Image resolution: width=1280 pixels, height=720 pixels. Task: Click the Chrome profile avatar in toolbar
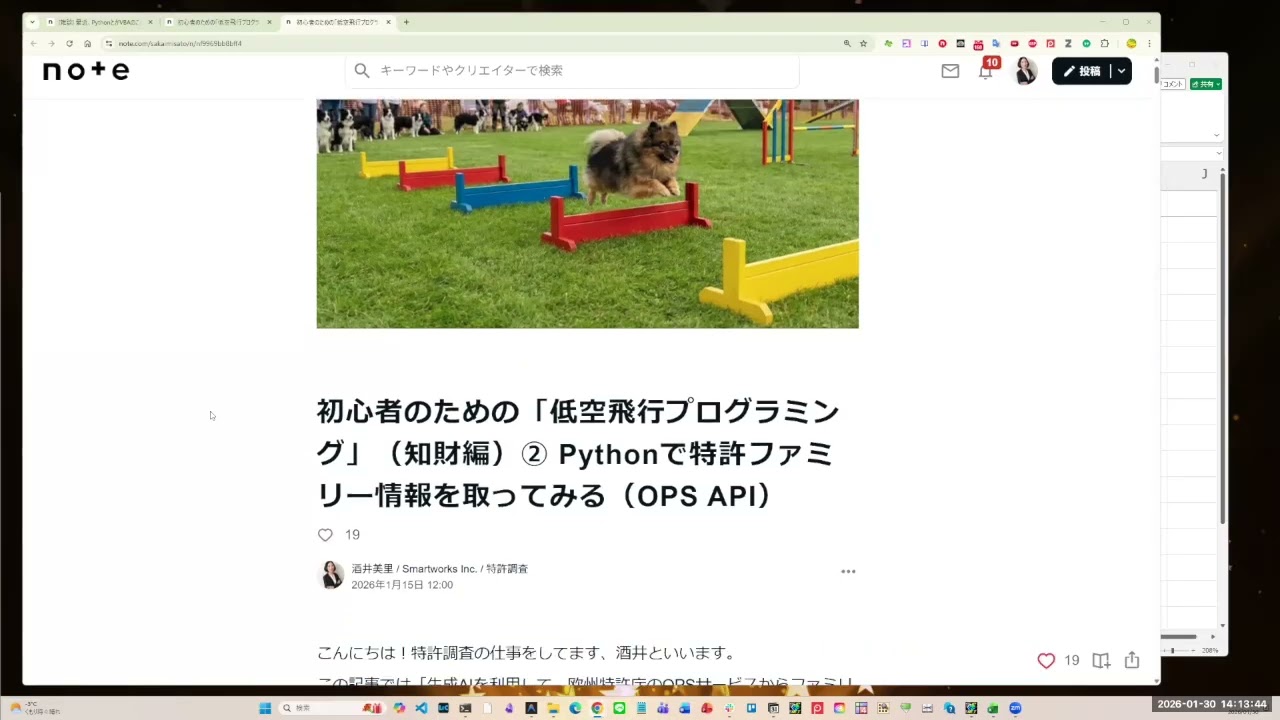pyautogui.click(x=1131, y=44)
